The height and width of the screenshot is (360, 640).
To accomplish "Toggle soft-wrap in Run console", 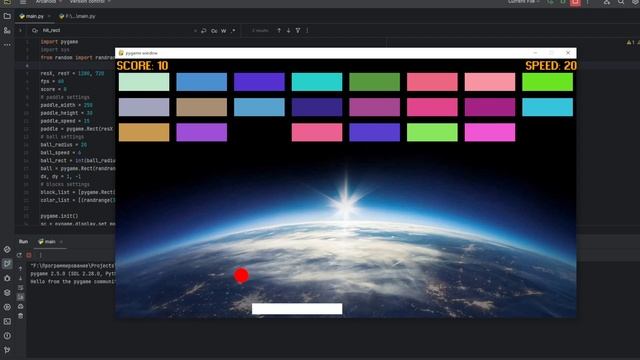I will [x=20, y=287].
